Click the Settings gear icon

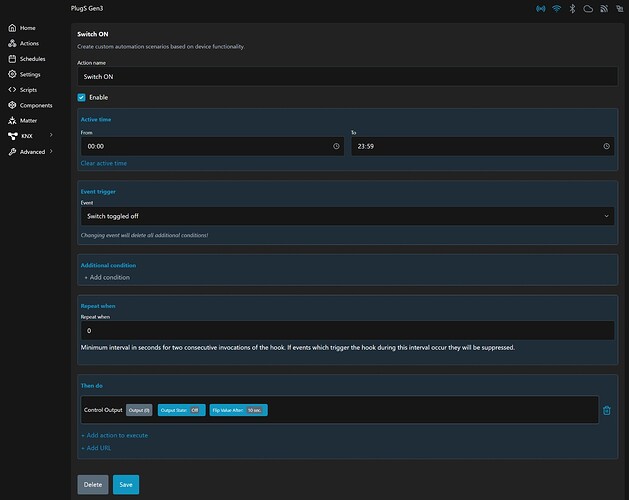coord(12,74)
